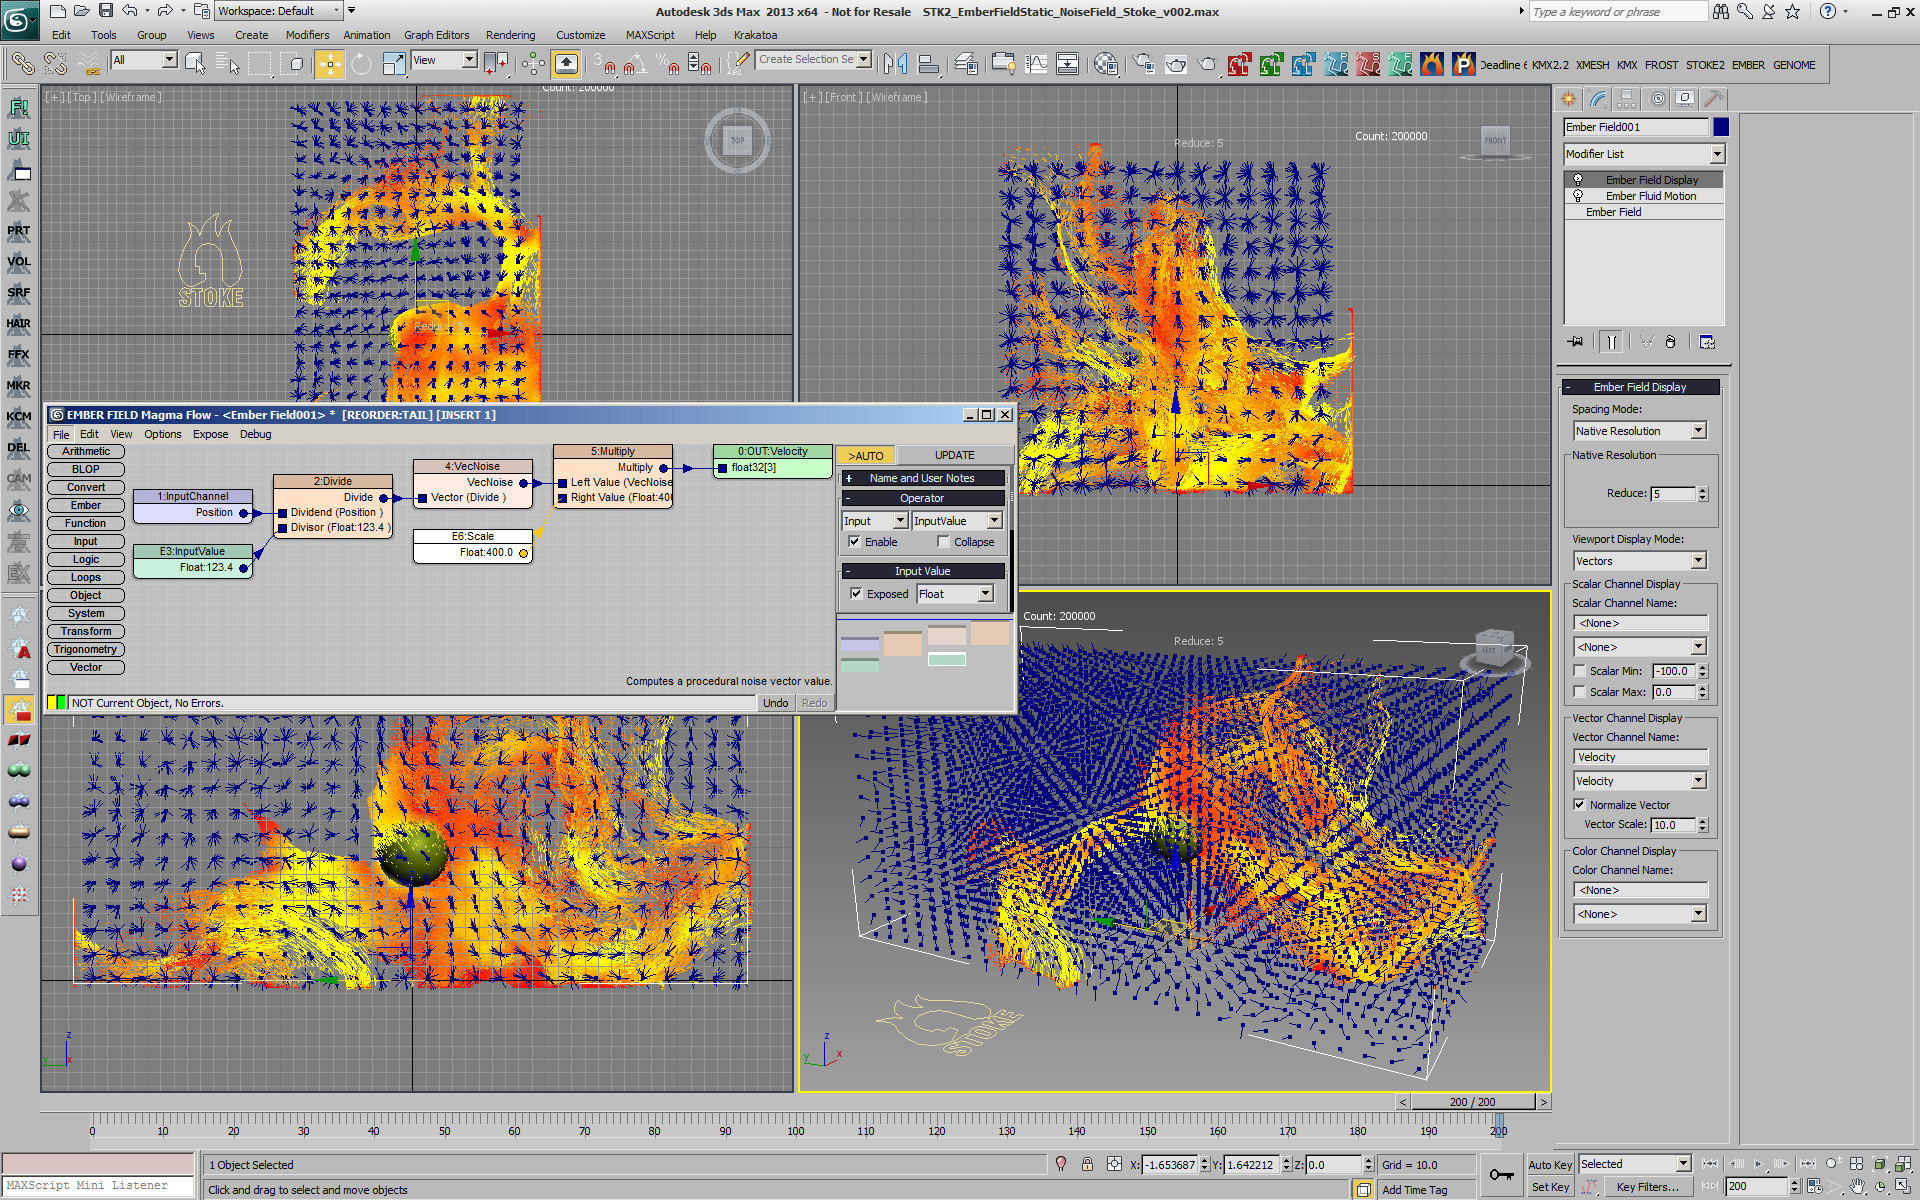Open the MAXScript menu

point(650,35)
